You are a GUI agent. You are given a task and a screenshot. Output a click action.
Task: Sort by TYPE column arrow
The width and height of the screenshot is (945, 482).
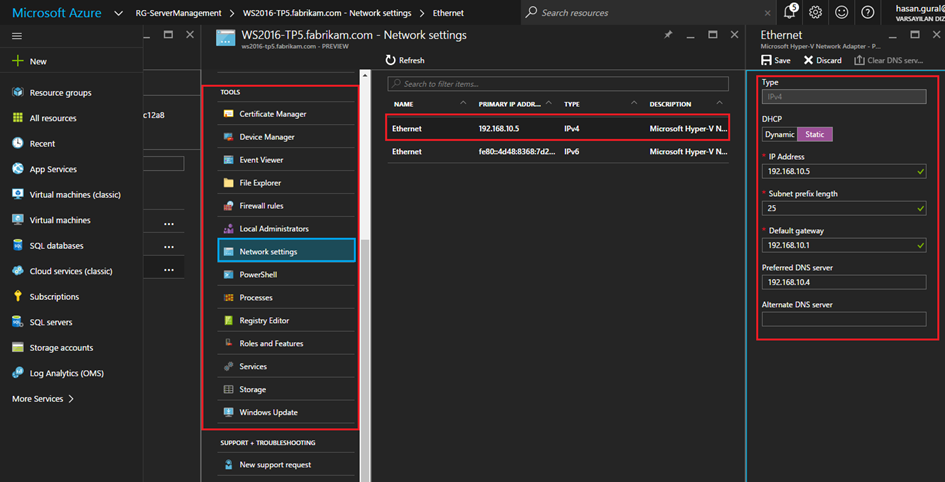(x=634, y=103)
